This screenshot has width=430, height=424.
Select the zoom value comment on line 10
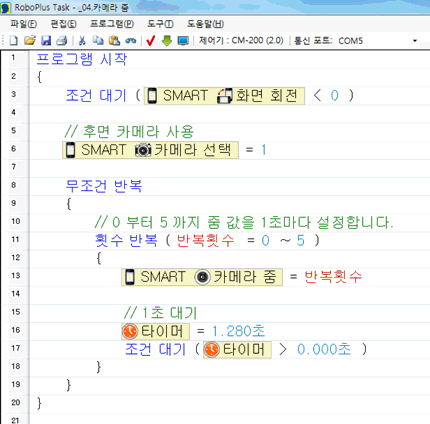[x=244, y=222]
